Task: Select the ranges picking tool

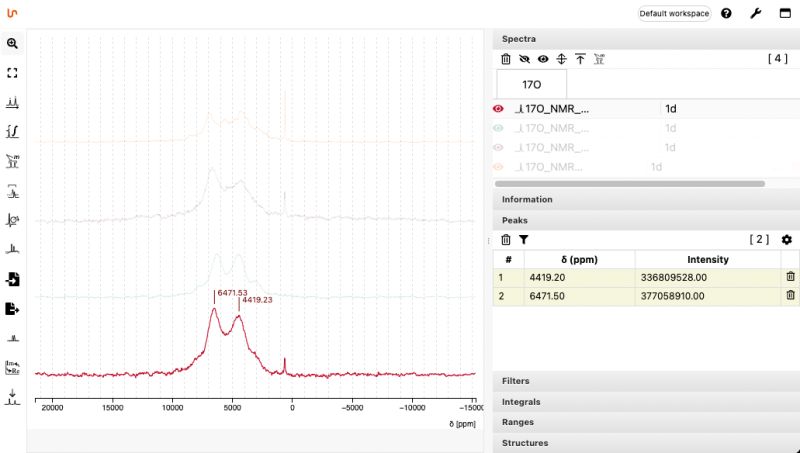Action: (12, 162)
